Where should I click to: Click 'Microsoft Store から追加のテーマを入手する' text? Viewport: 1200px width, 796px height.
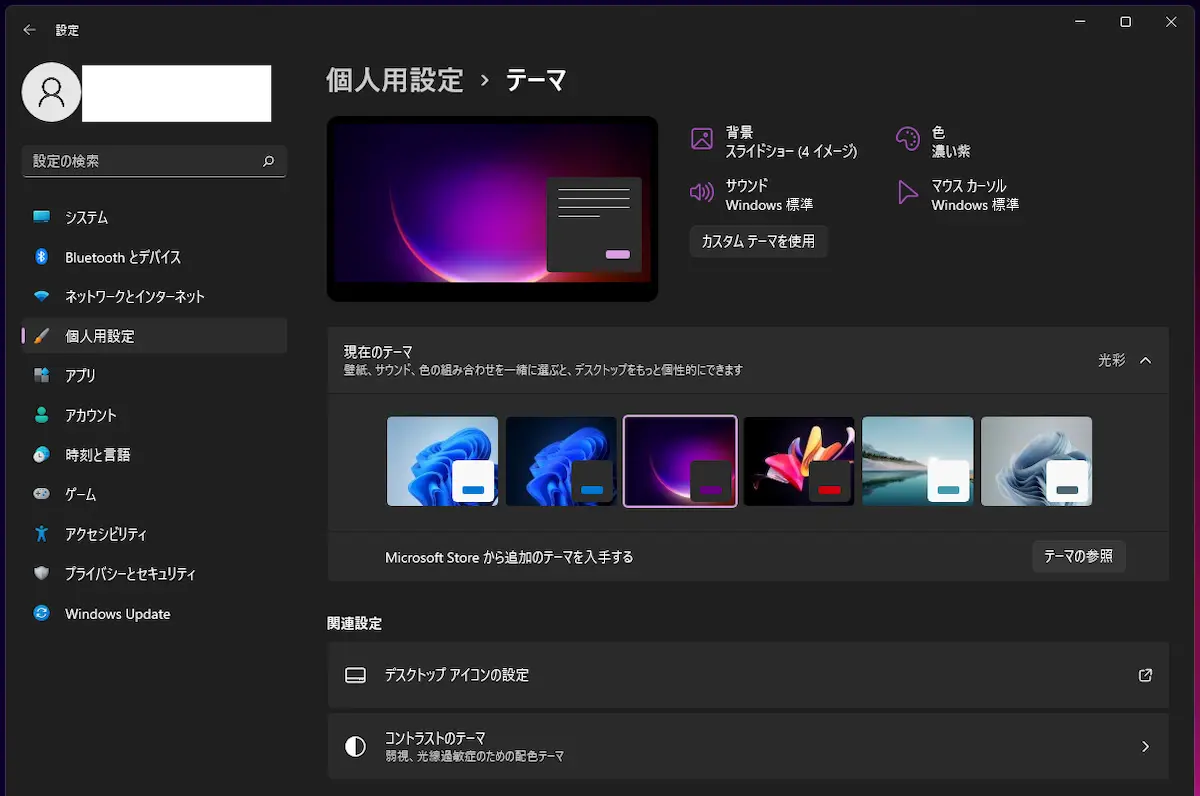[509, 557]
